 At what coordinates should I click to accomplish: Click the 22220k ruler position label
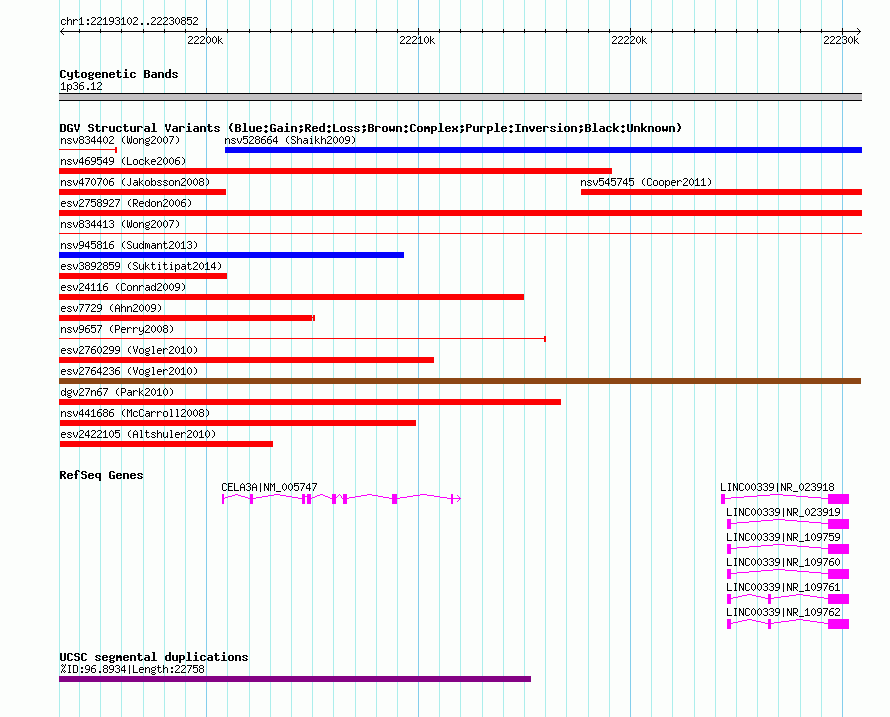629,40
